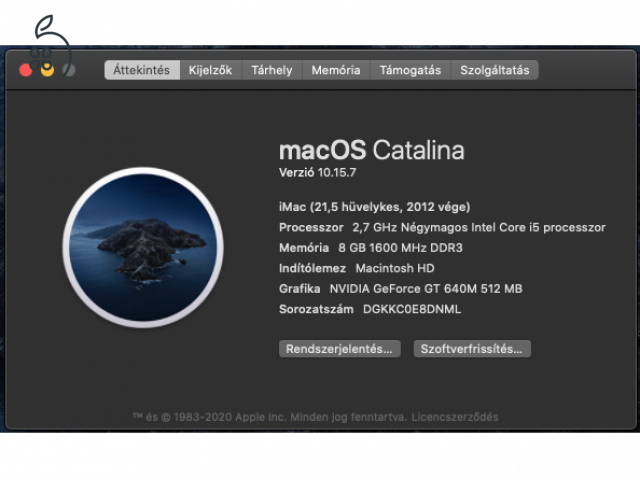The height and width of the screenshot is (480, 640).
Task: Open the Kijelzők tab
Action: point(211,70)
